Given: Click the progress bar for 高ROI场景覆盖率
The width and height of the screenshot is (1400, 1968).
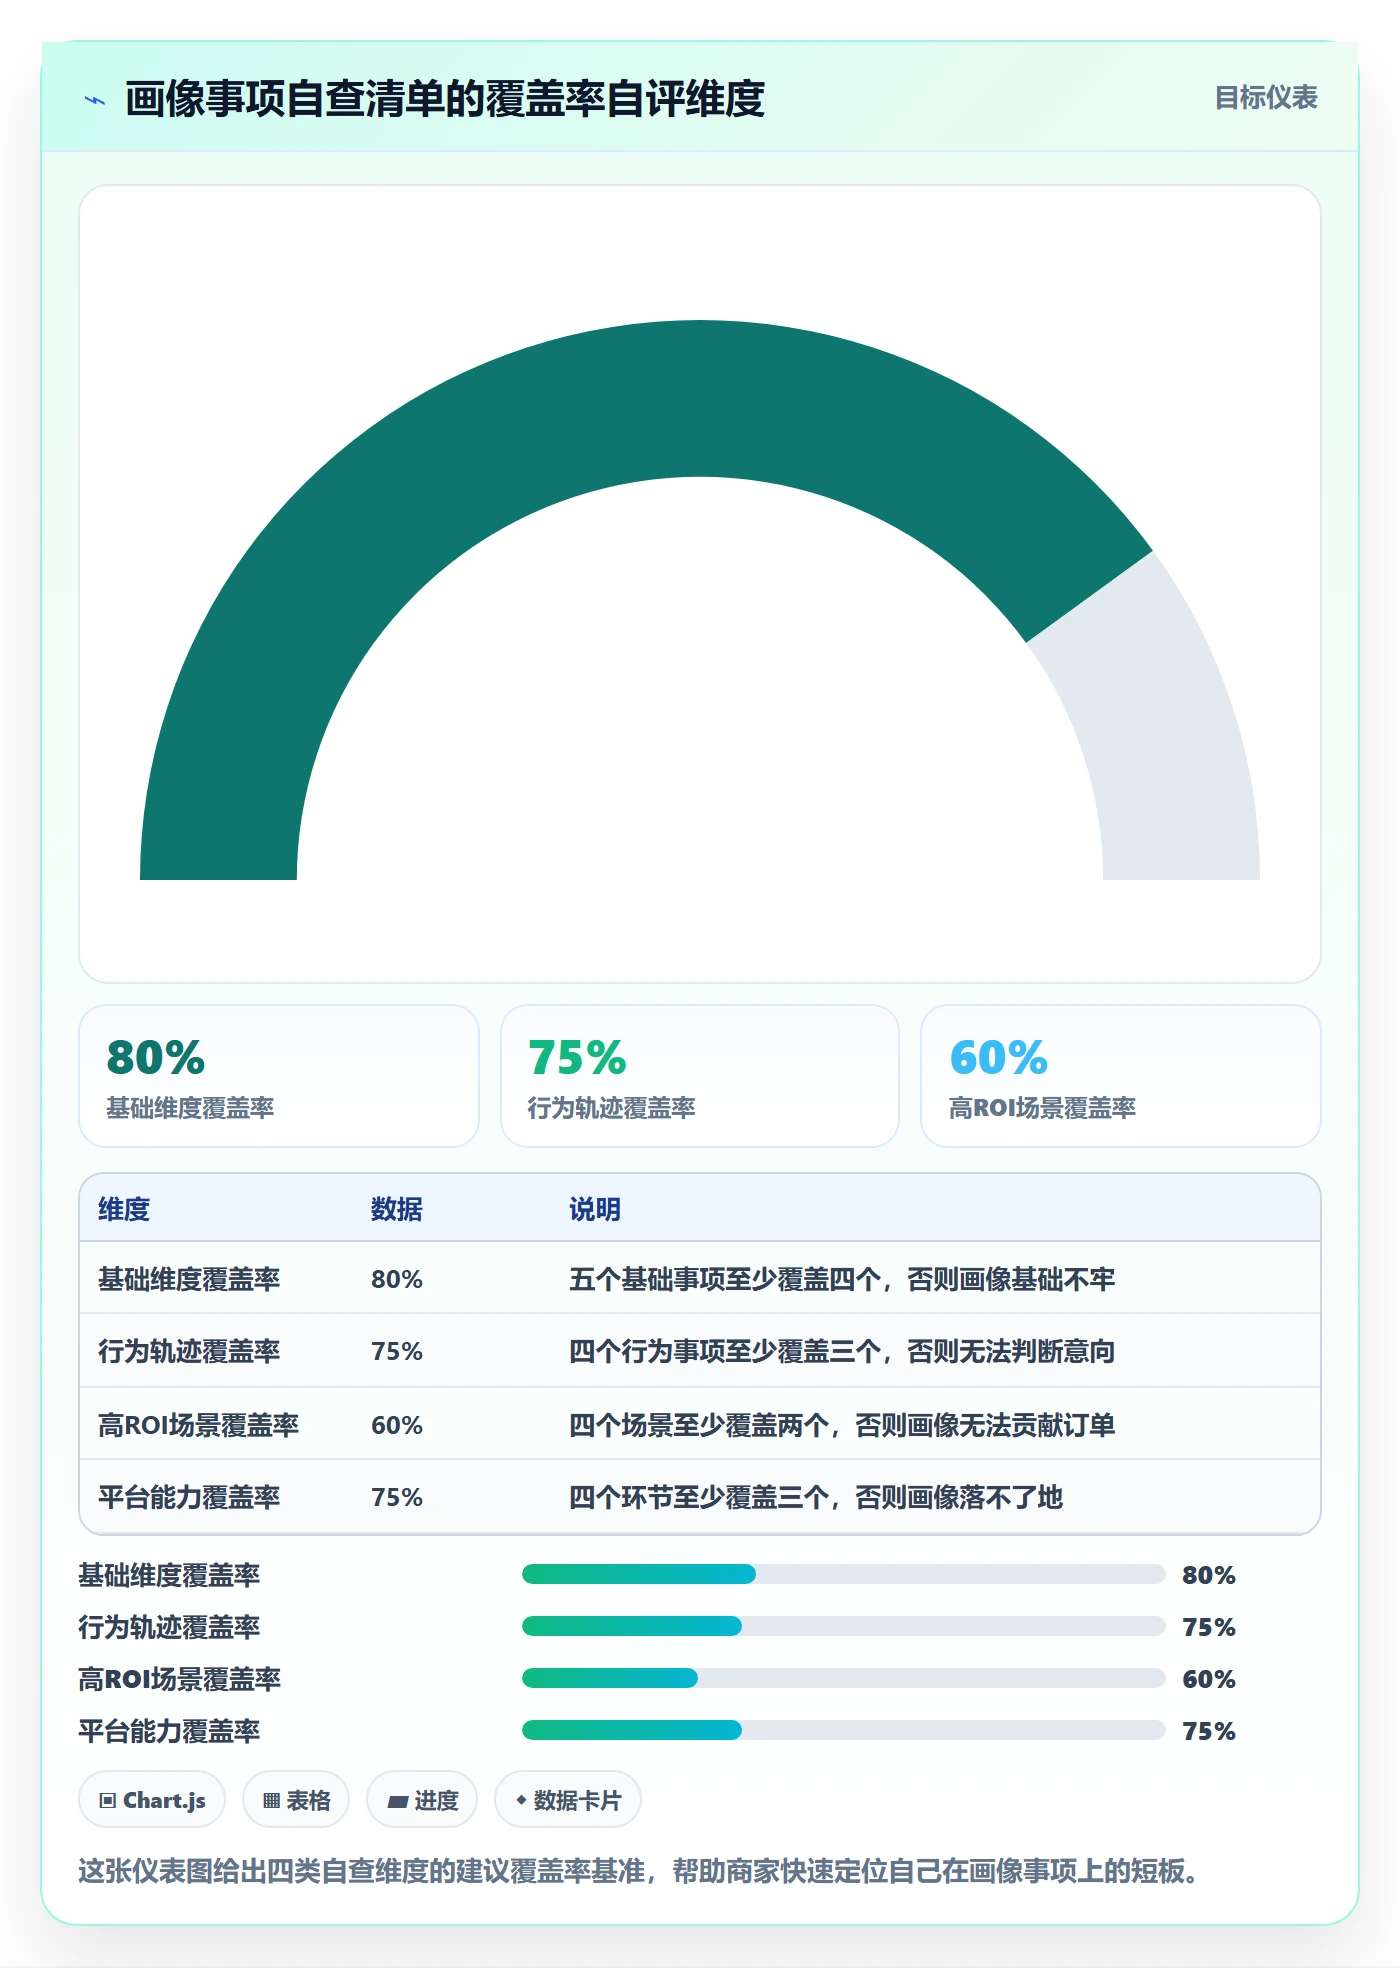Looking at the screenshot, I should point(844,1679).
